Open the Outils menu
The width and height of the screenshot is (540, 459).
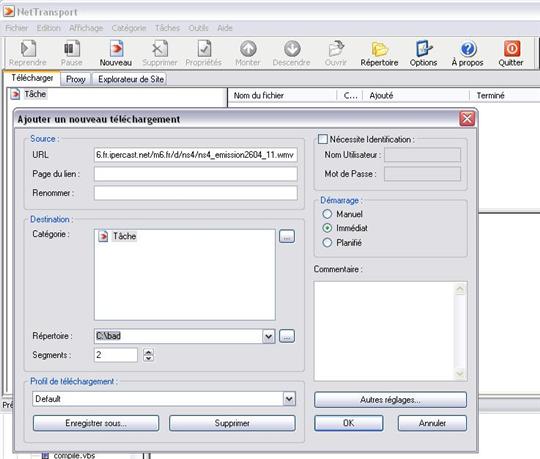click(198, 28)
